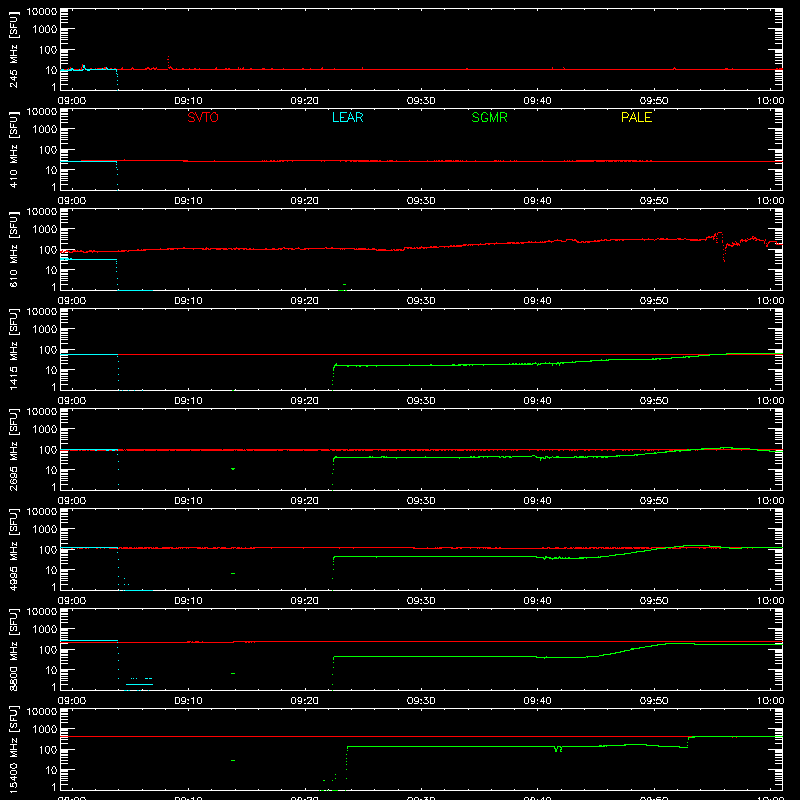Click the 10000 y-axis value of 245 MHz plot
Screen dimensions: 800x800
[42, 12]
